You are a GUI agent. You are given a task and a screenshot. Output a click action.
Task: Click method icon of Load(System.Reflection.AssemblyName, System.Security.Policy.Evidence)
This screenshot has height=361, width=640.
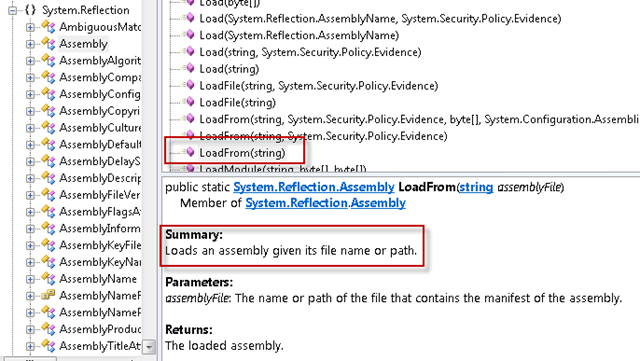[189, 18]
